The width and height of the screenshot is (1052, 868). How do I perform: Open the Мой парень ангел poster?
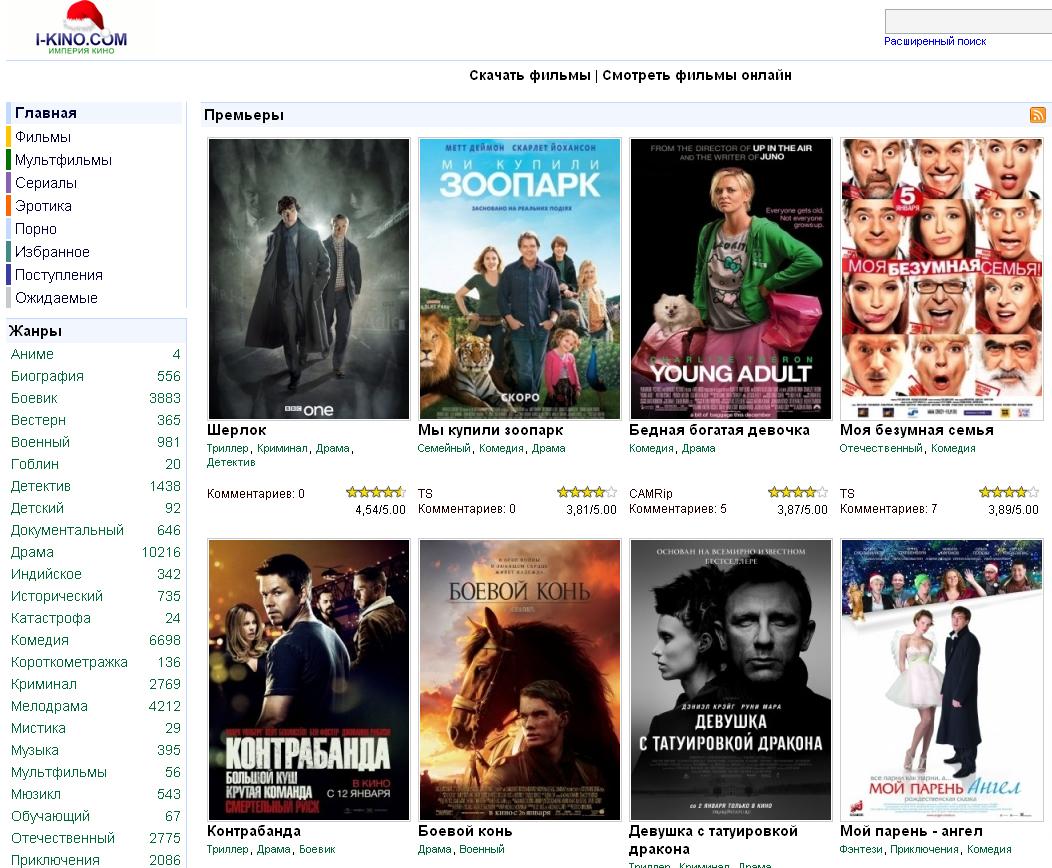[941, 680]
